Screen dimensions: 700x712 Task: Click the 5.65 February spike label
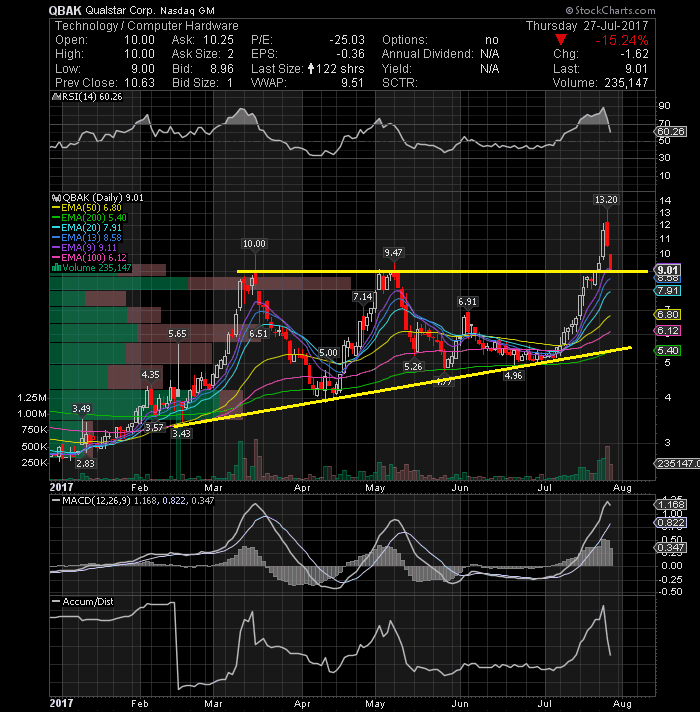[177, 334]
